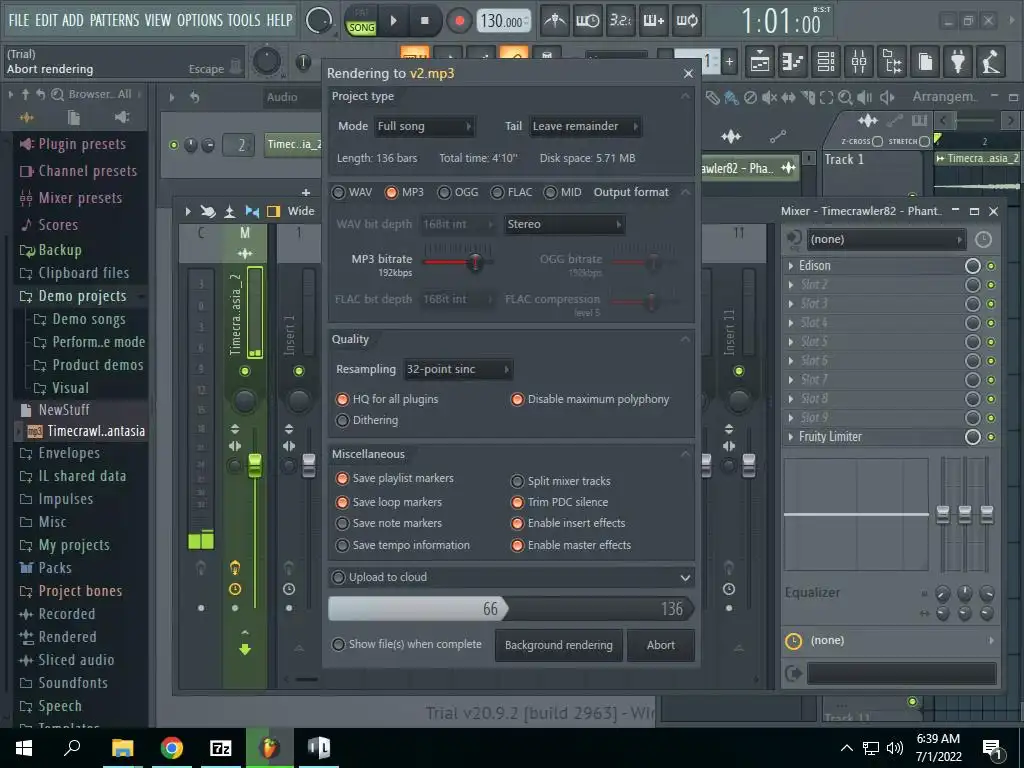Screen dimensions: 1024x768
Task: Open the Mode dropdown Full song
Action: coord(424,126)
